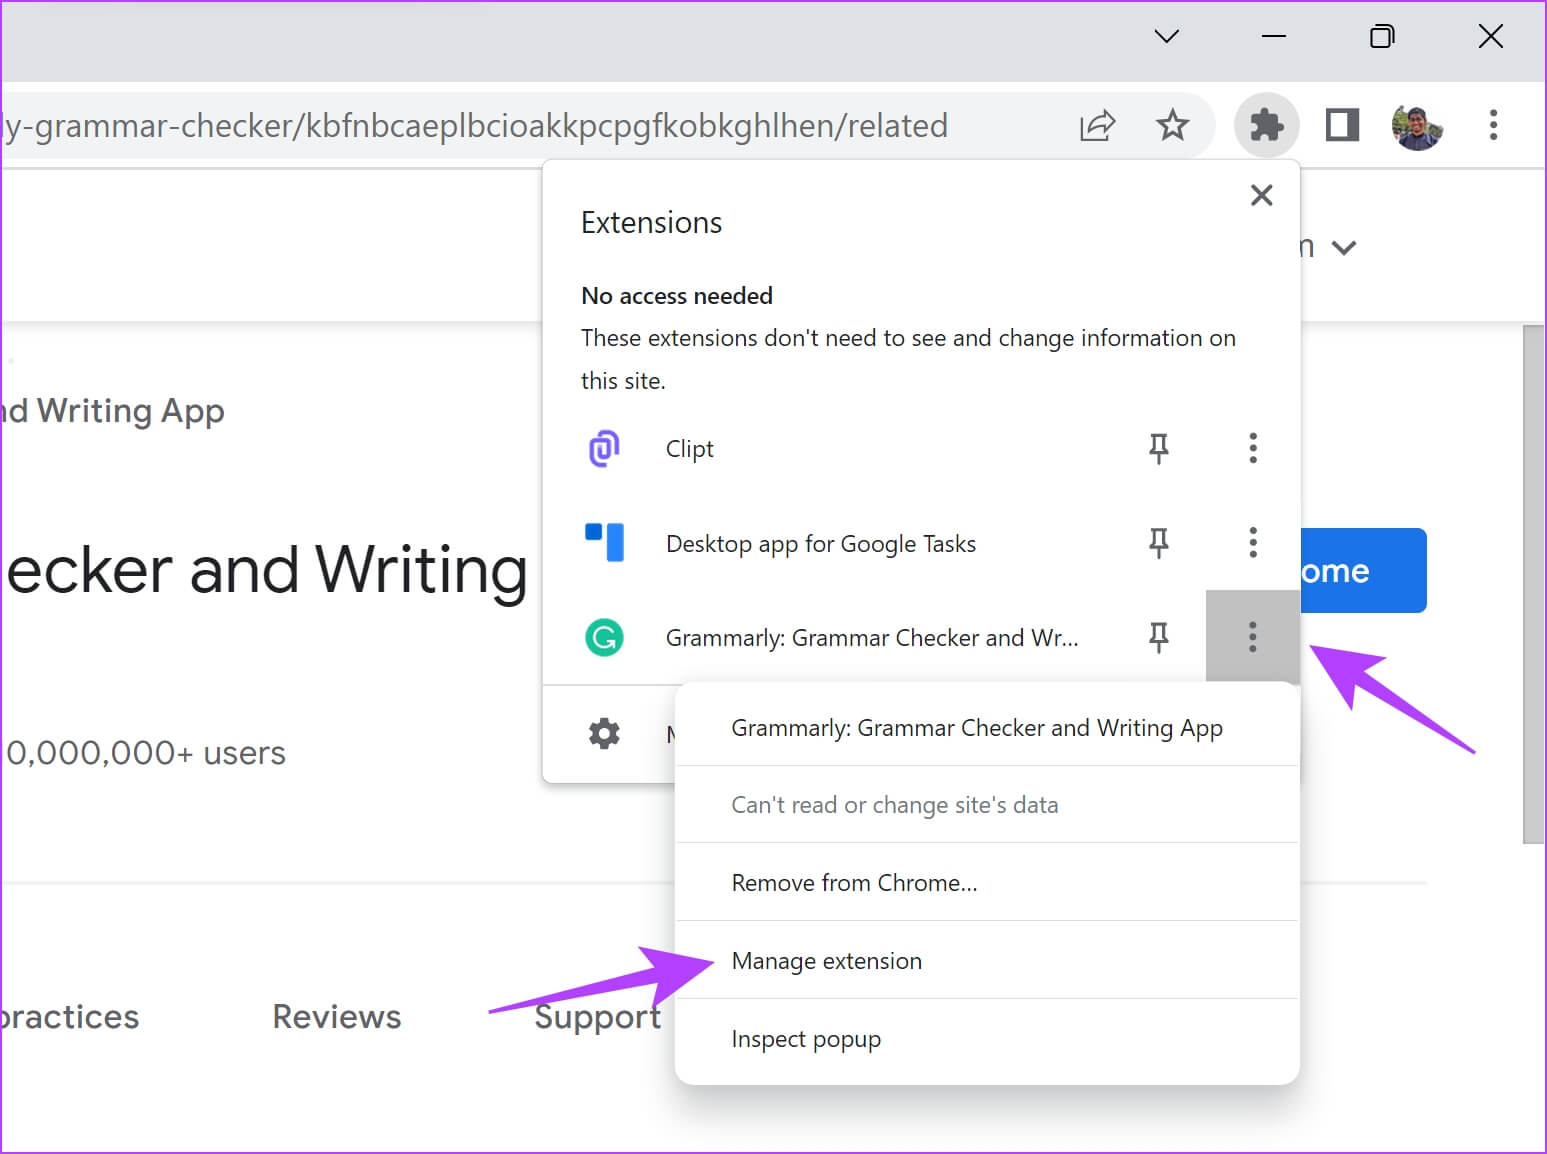
Task: Share this page via the share icon
Action: [1097, 125]
